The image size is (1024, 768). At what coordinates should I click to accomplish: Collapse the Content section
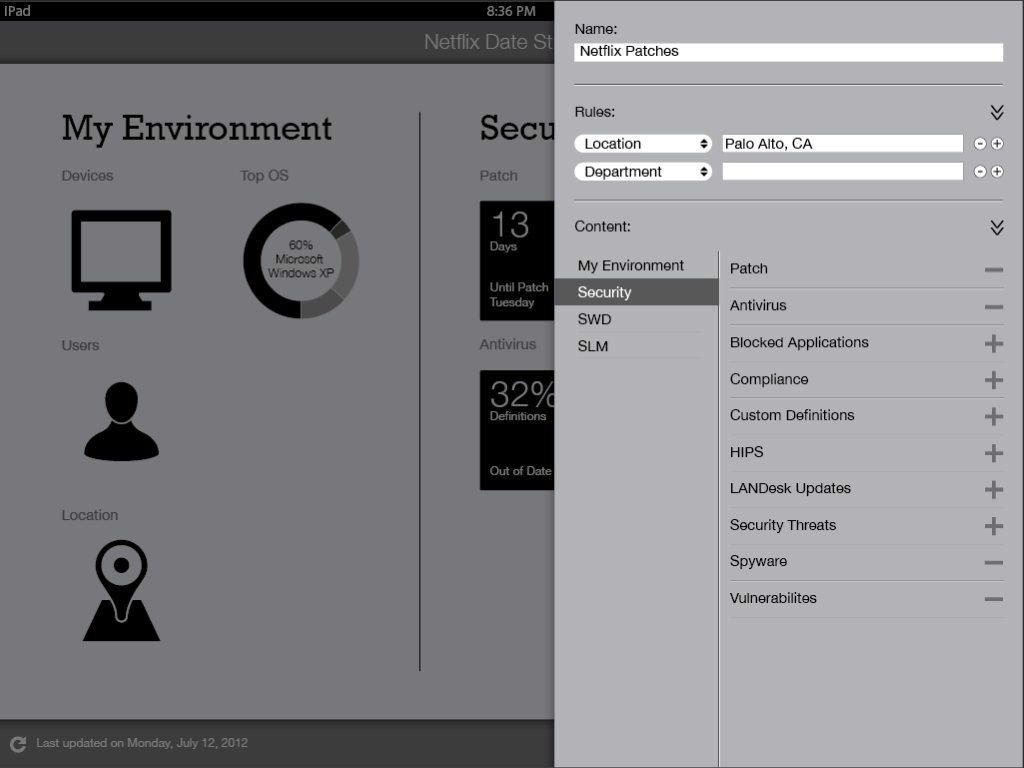click(997, 227)
